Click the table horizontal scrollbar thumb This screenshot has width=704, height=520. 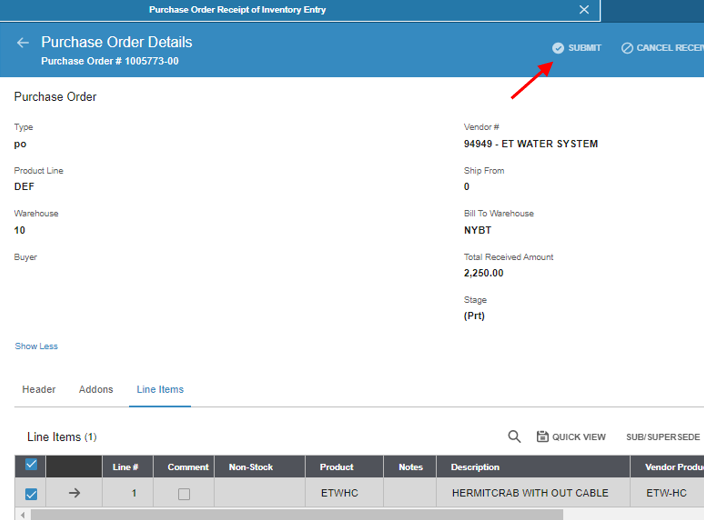(296, 515)
